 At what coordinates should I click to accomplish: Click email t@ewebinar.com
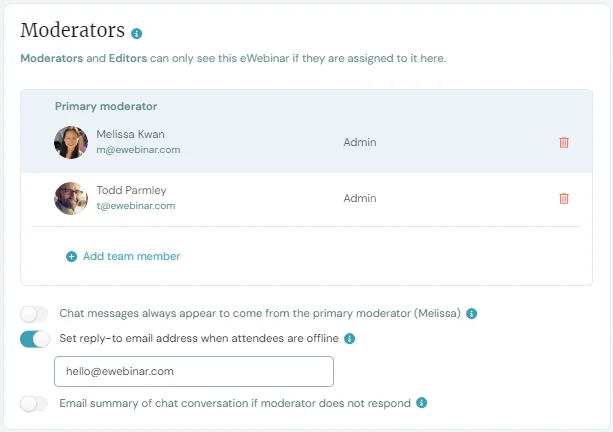(x=136, y=206)
